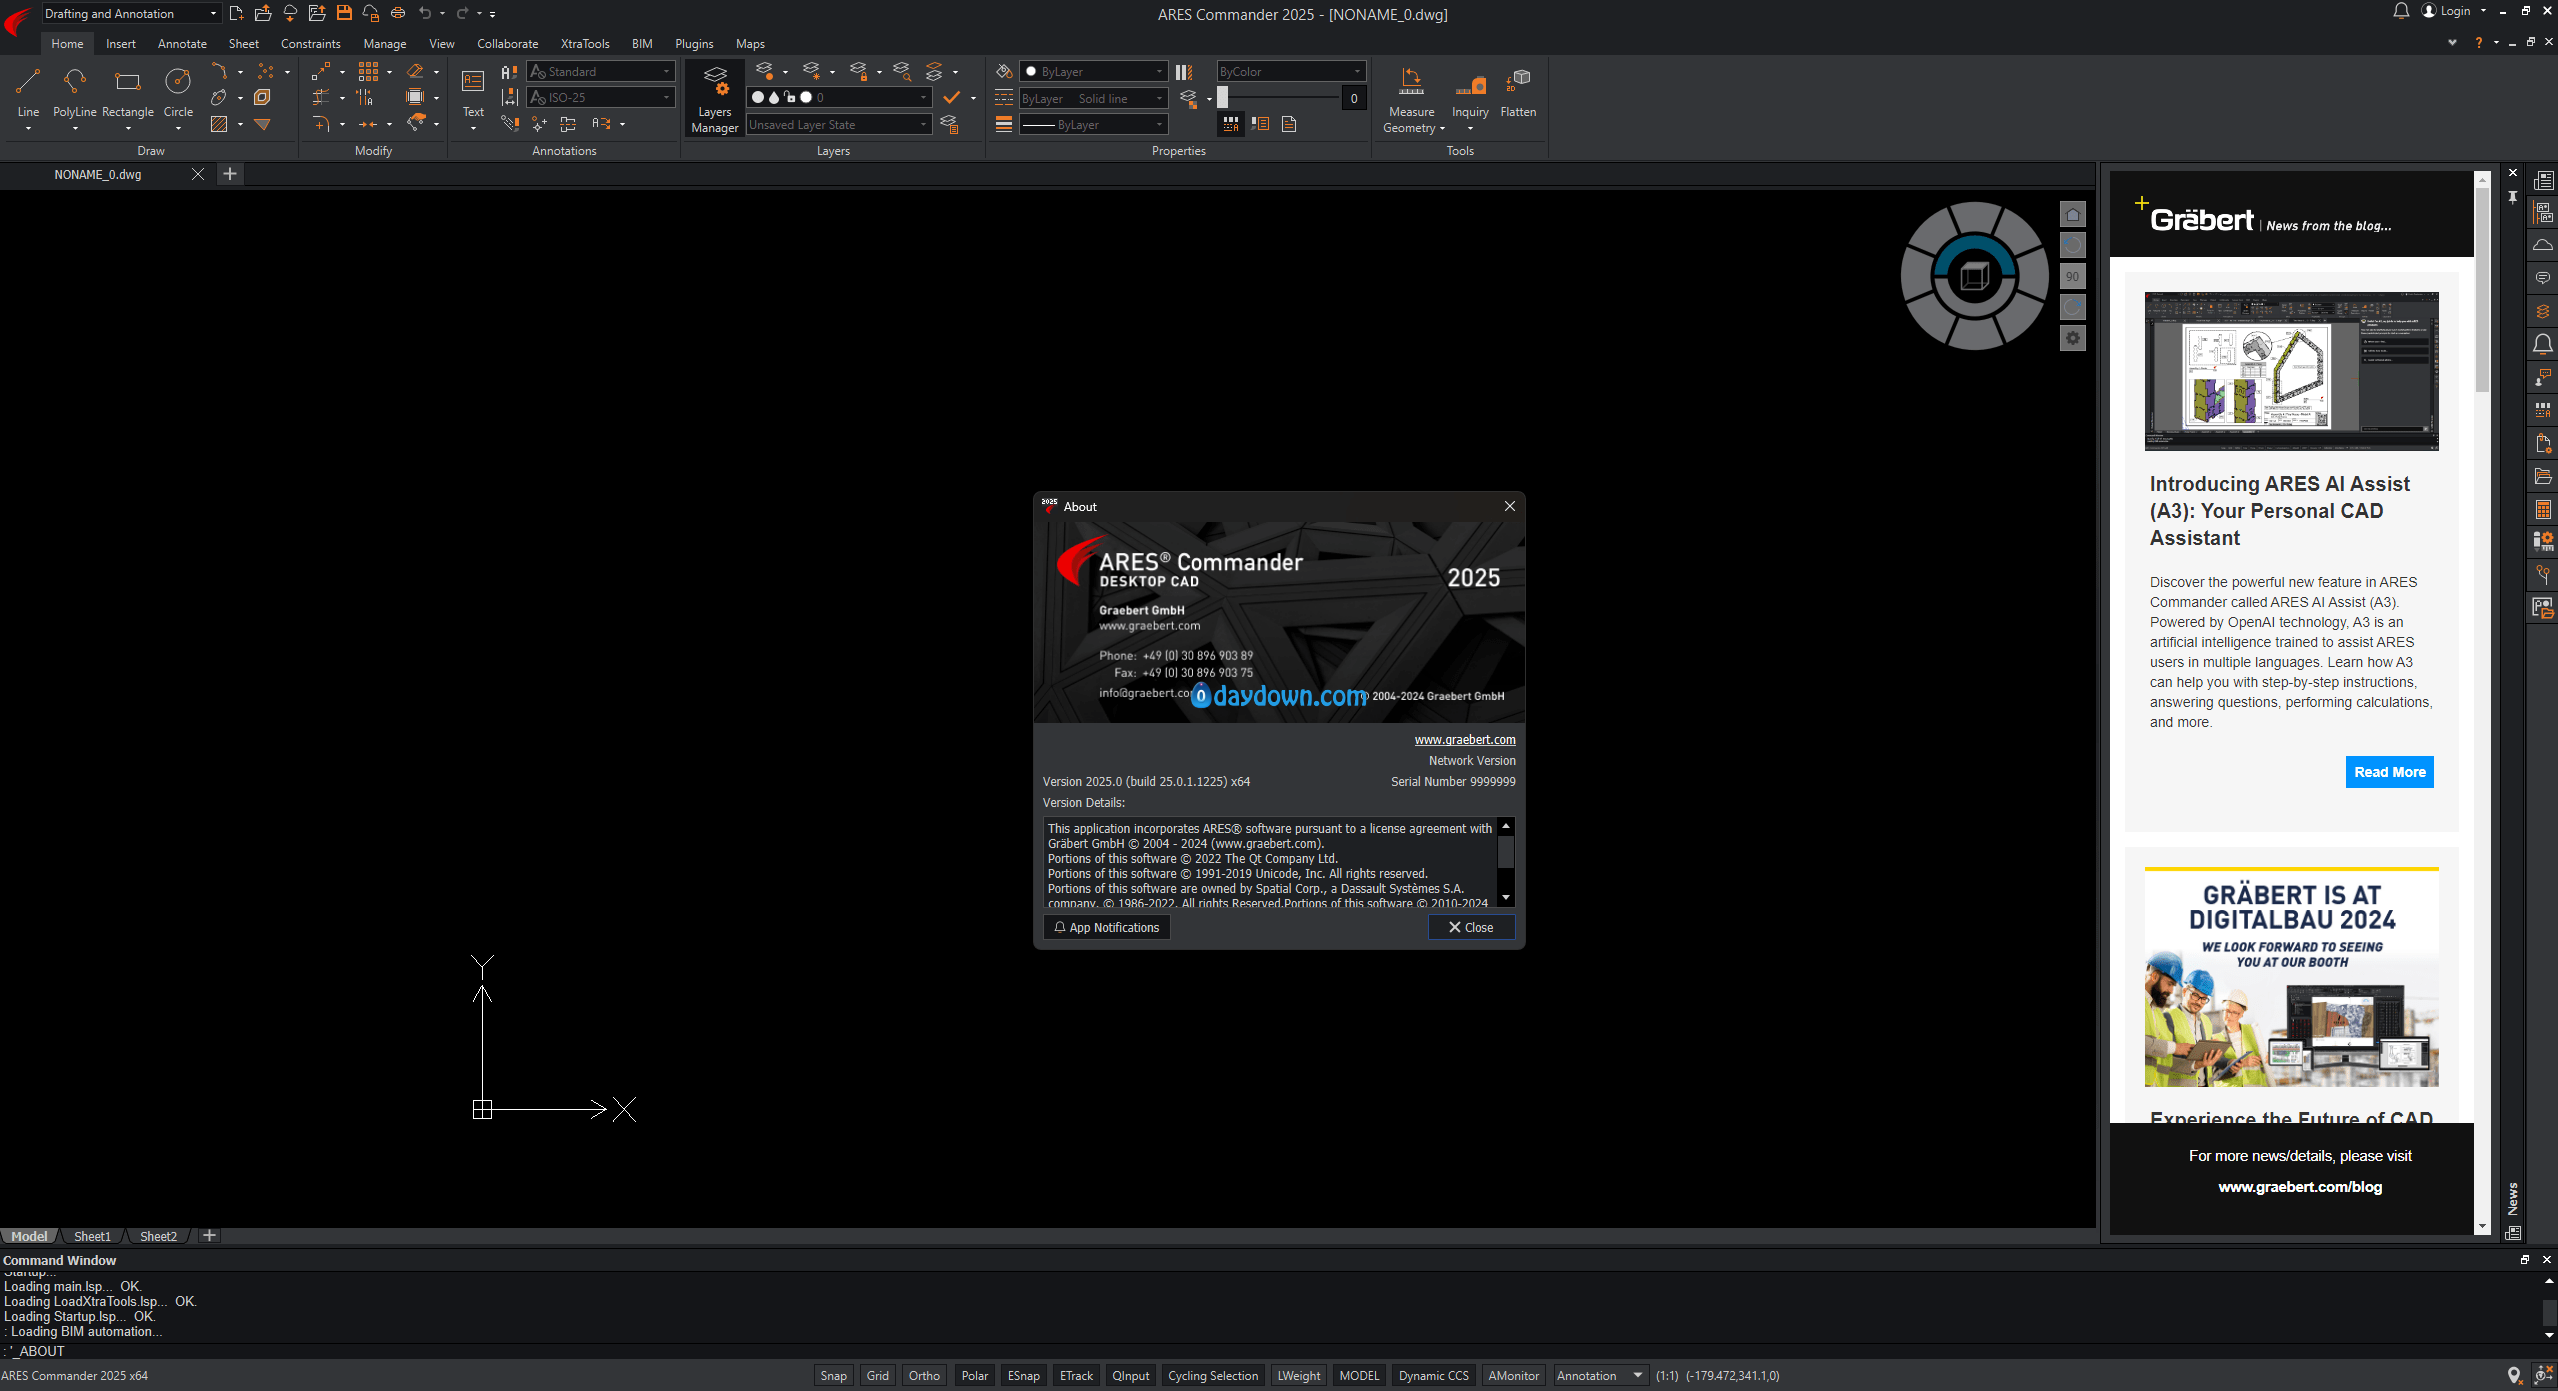This screenshot has height=1391, width=2558.
Task: Open the Drafting and Annotation workspace dropdown
Action: click(x=130, y=13)
